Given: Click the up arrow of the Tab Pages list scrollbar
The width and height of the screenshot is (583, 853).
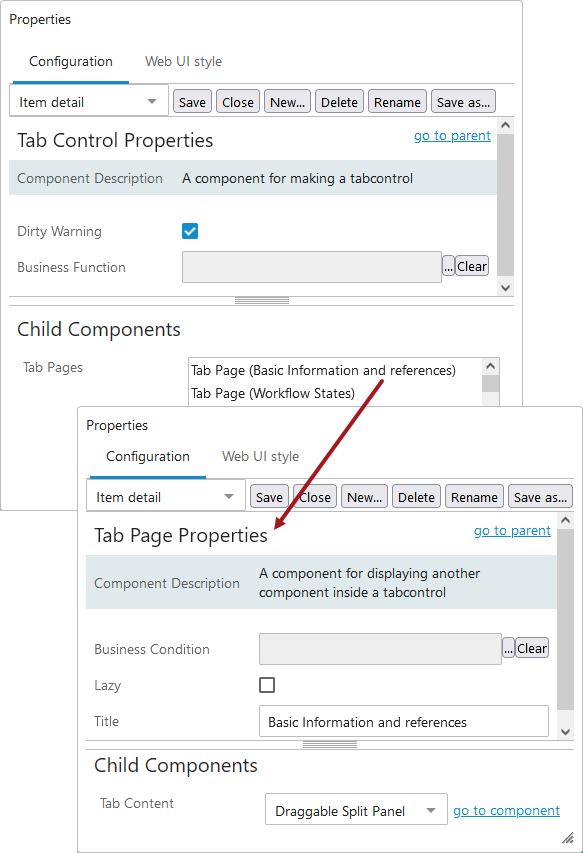Looking at the screenshot, I should click(x=491, y=366).
